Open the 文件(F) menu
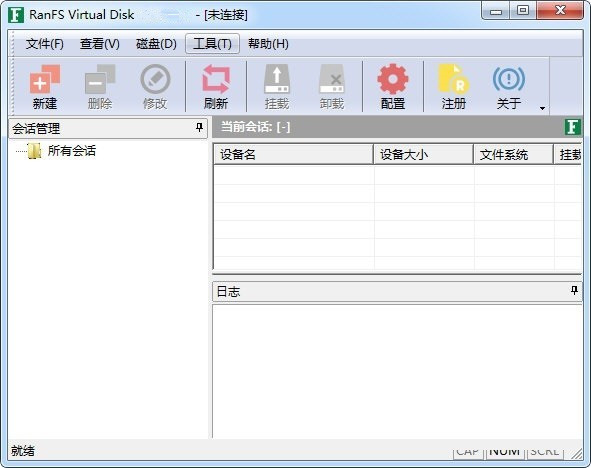This screenshot has width=591, height=468. (44, 44)
